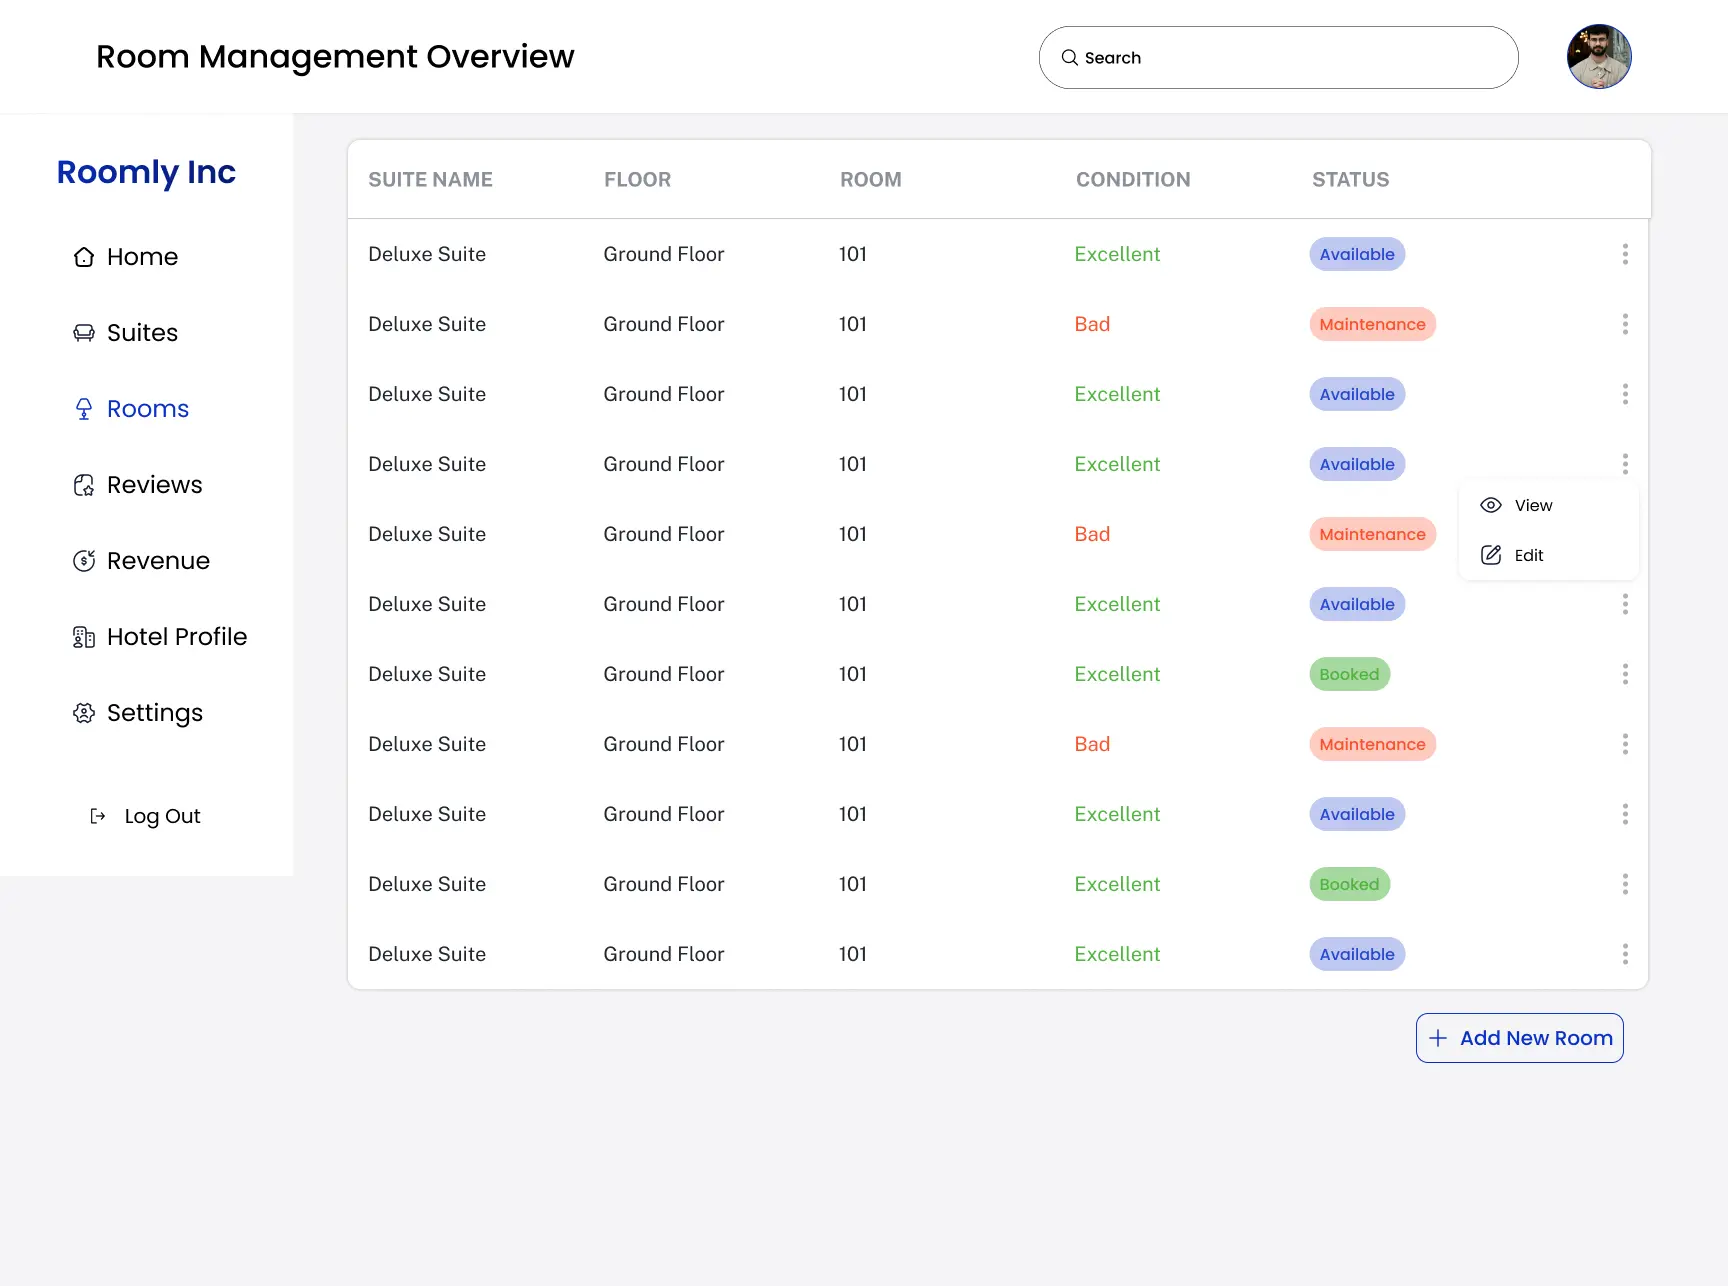Click the Maintenance badge in the eighth row
1728x1286 pixels.
coord(1372,744)
